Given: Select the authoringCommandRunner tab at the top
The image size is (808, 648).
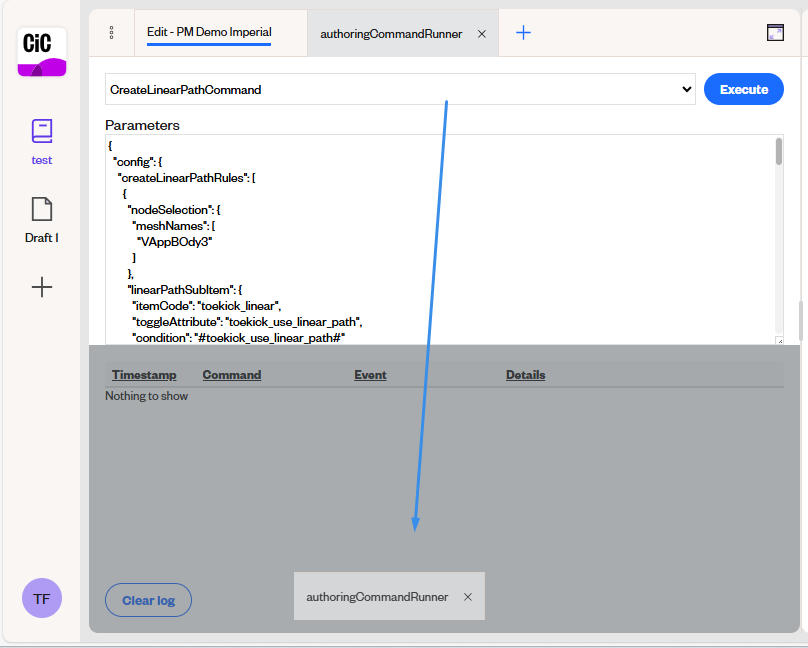Looking at the screenshot, I should click(x=389, y=33).
